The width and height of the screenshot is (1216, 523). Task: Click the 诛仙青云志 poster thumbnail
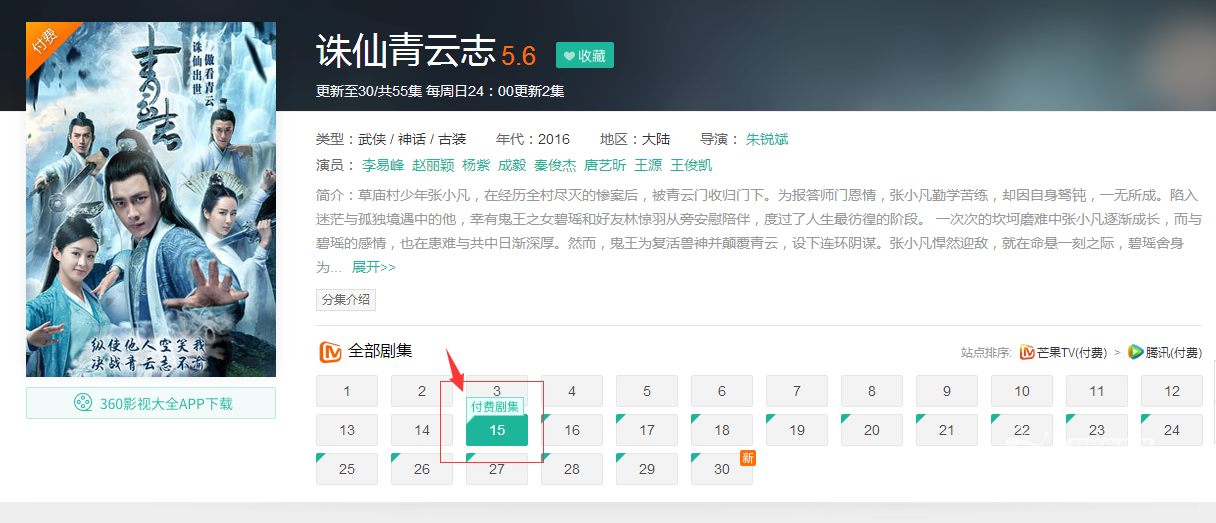tap(151, 199)
